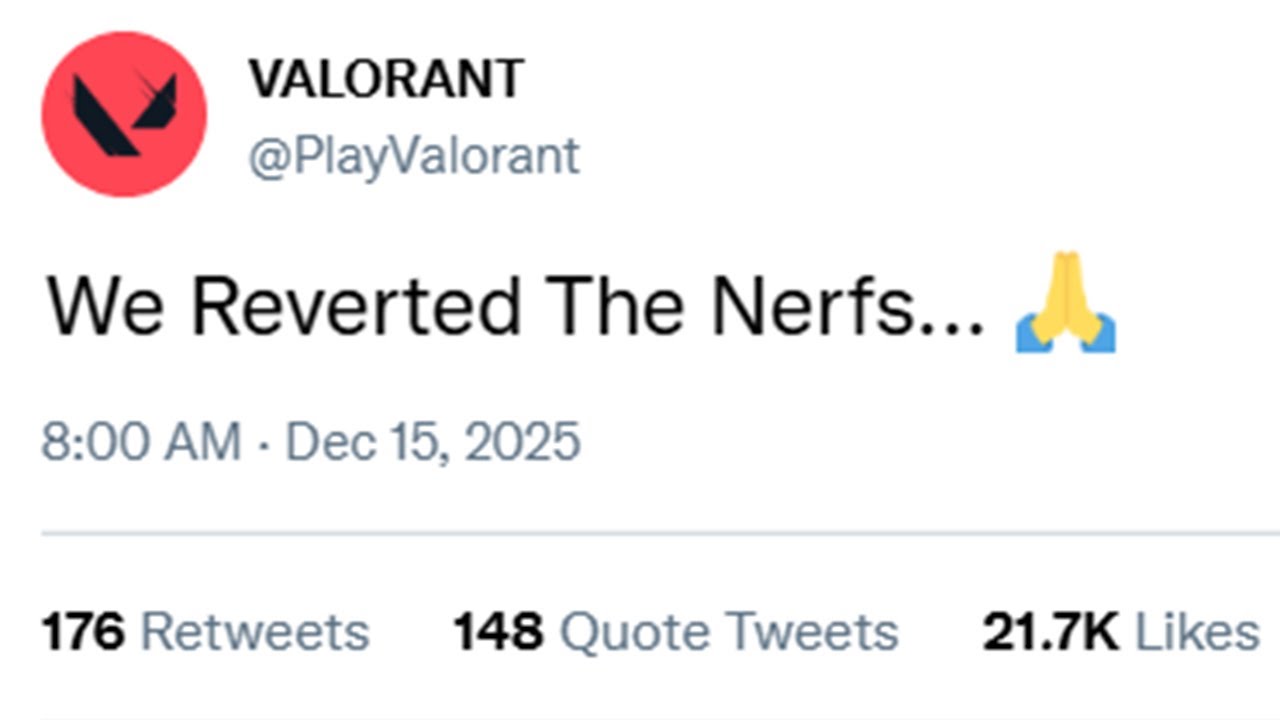Select the "Quote Tweets" label
The width and height of the screenshot is (1280, 720).
[x=728, y=632]
